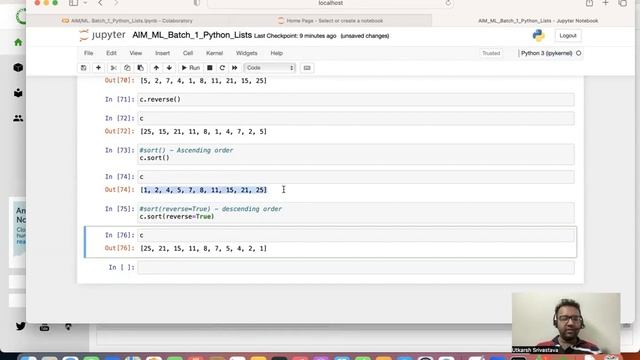Move selected cell up arrow
The width and height of the screenshot is (640, 360).
[x=156, y=68]
